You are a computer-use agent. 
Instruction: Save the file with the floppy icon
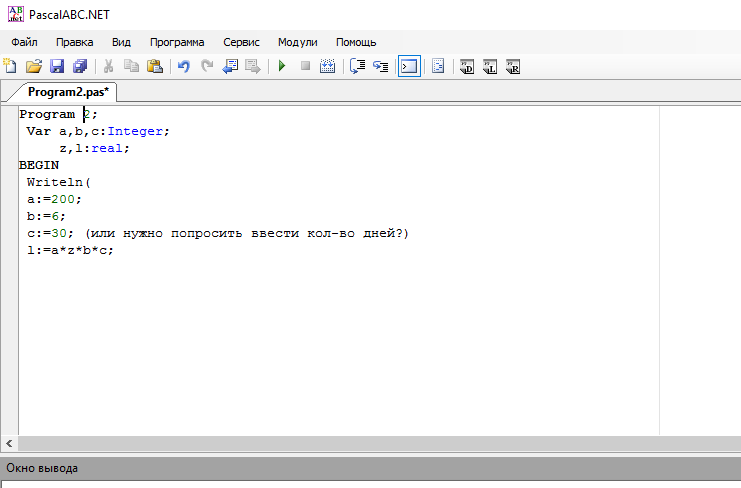point(57,67)
